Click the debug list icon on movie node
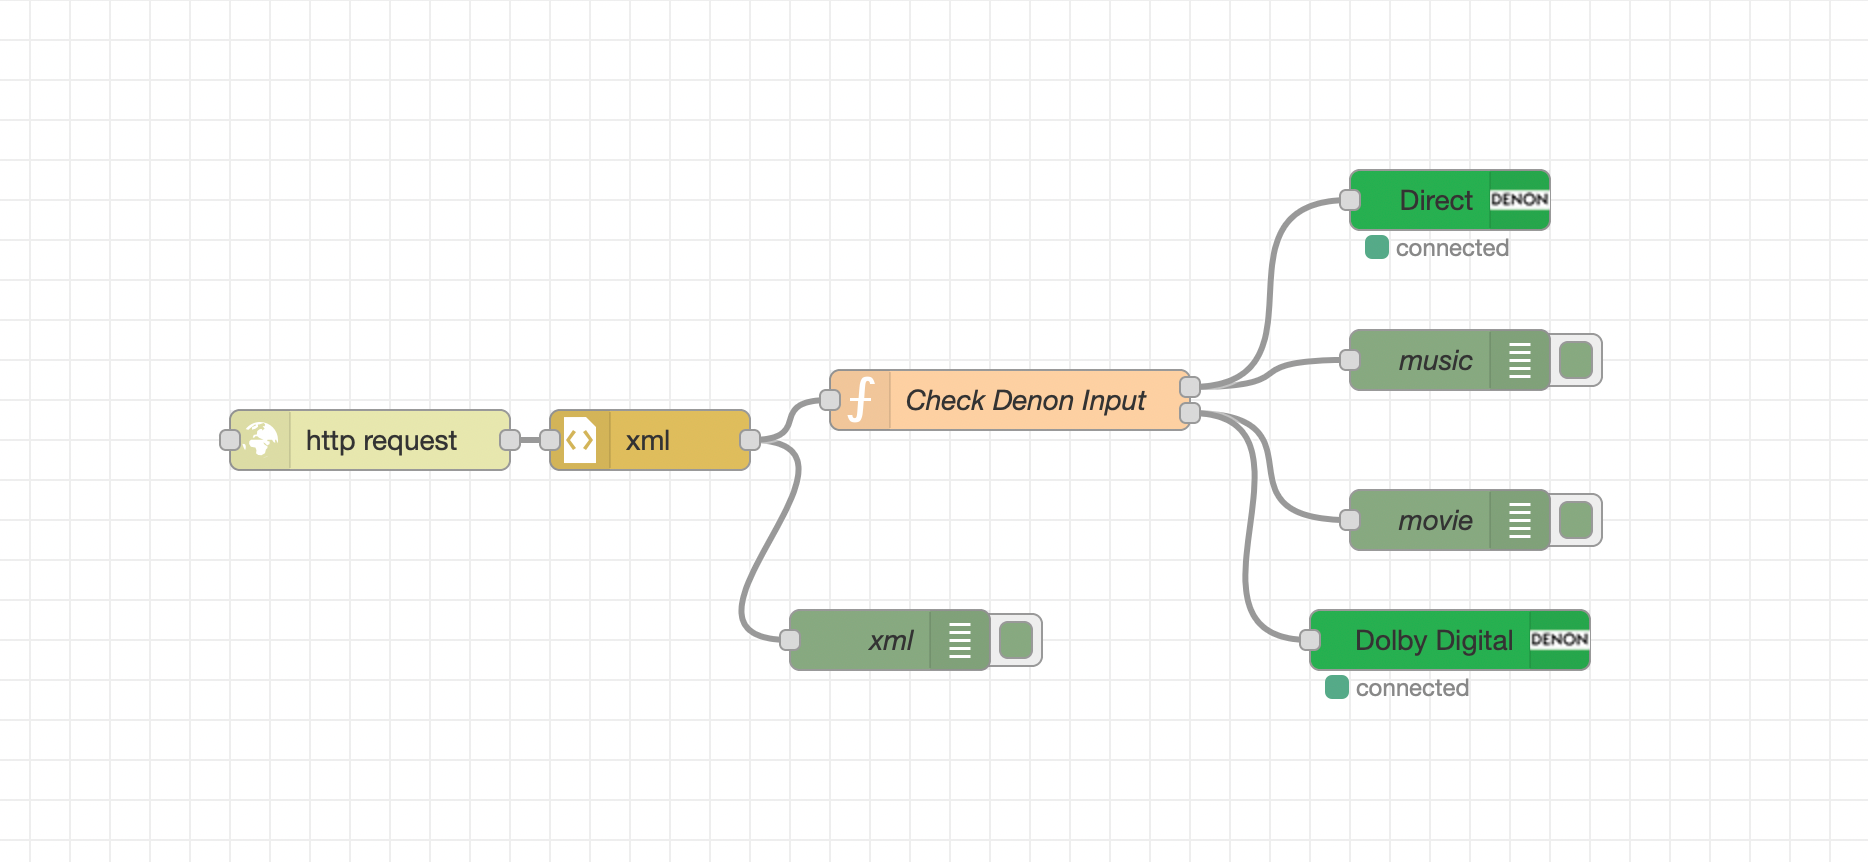The height and width of the screenshot is (862, 1868). click(x=1519, y=520)
